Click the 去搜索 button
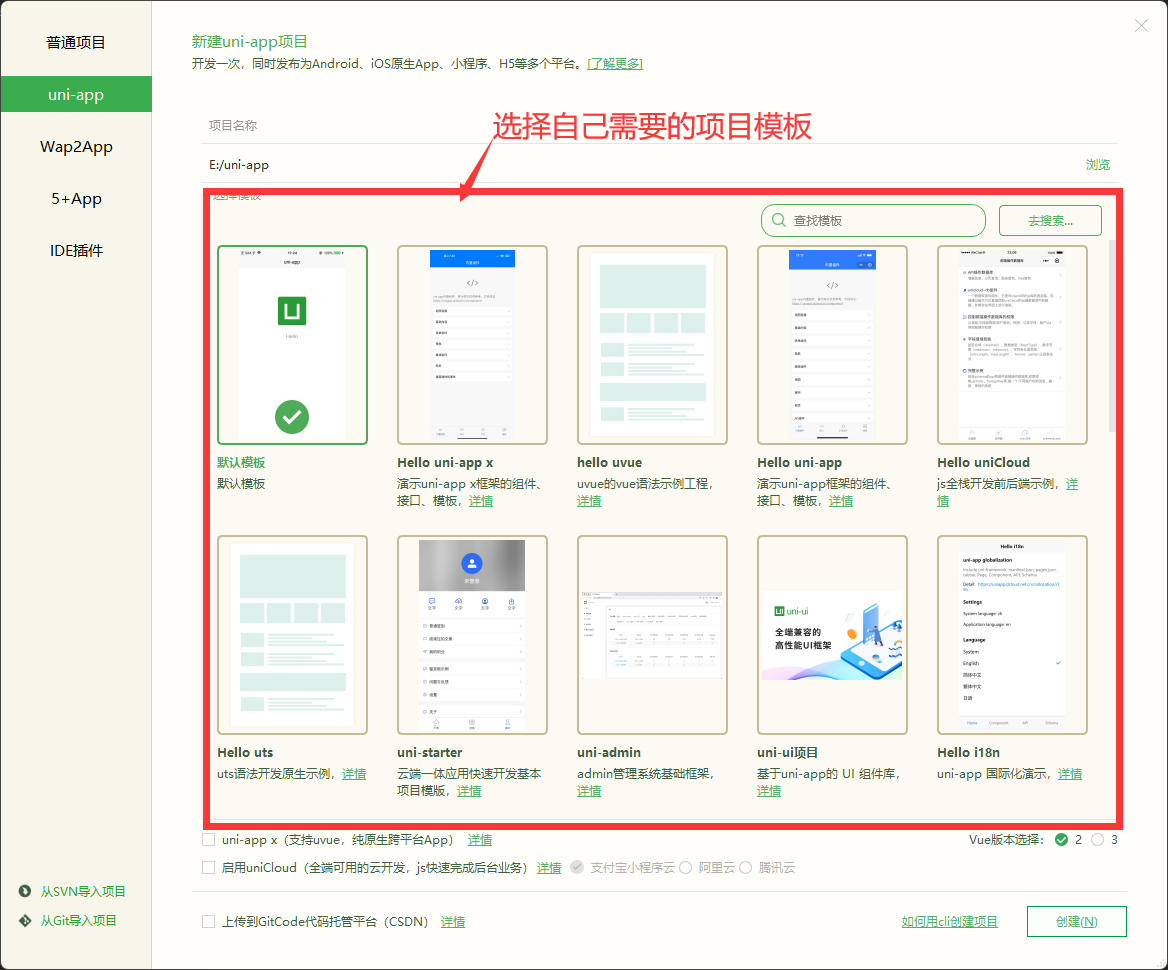1168x970 pixels. click(1049, 220)
